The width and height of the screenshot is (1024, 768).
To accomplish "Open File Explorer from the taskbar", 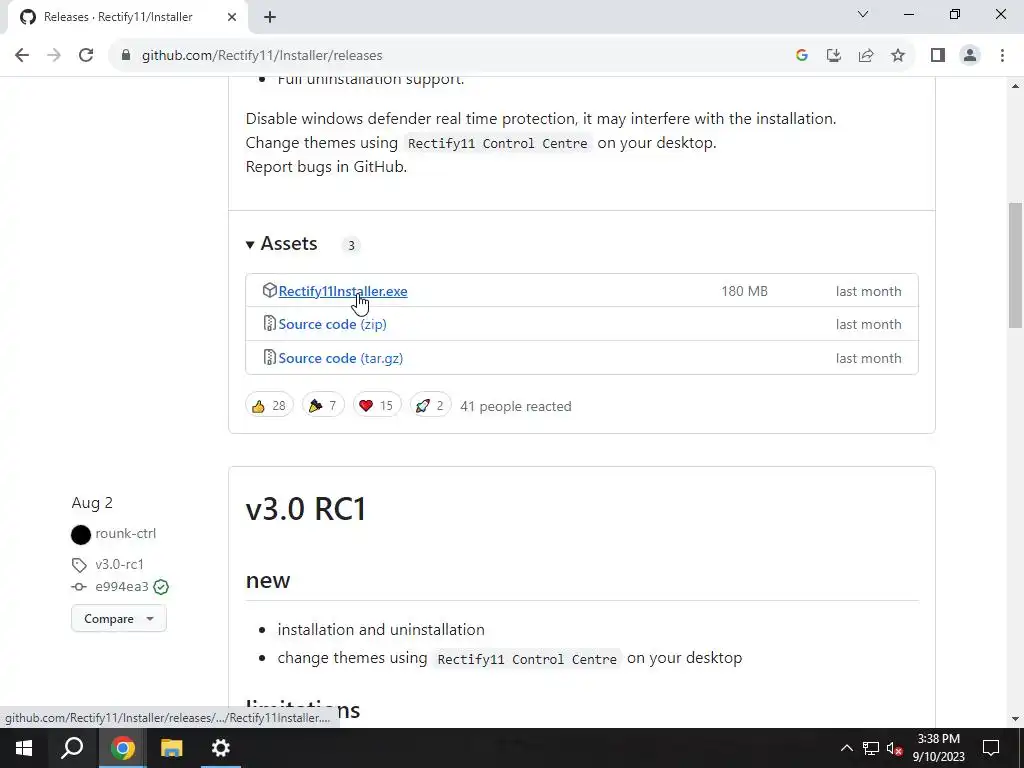I will [172, 748].
